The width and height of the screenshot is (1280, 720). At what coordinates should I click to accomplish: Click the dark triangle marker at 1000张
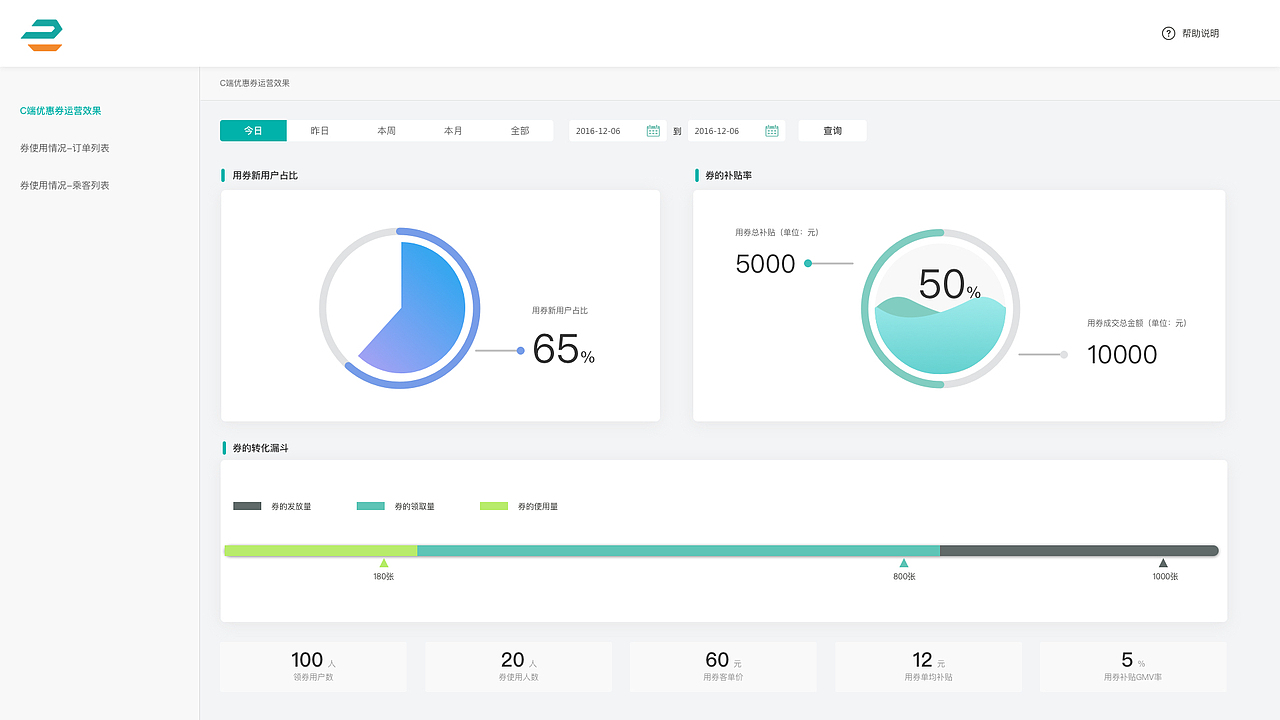coord(1163,563)
